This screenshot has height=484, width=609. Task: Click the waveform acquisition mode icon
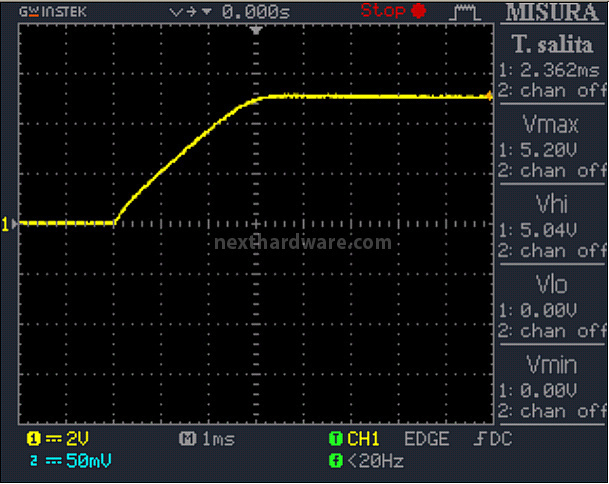465,12
